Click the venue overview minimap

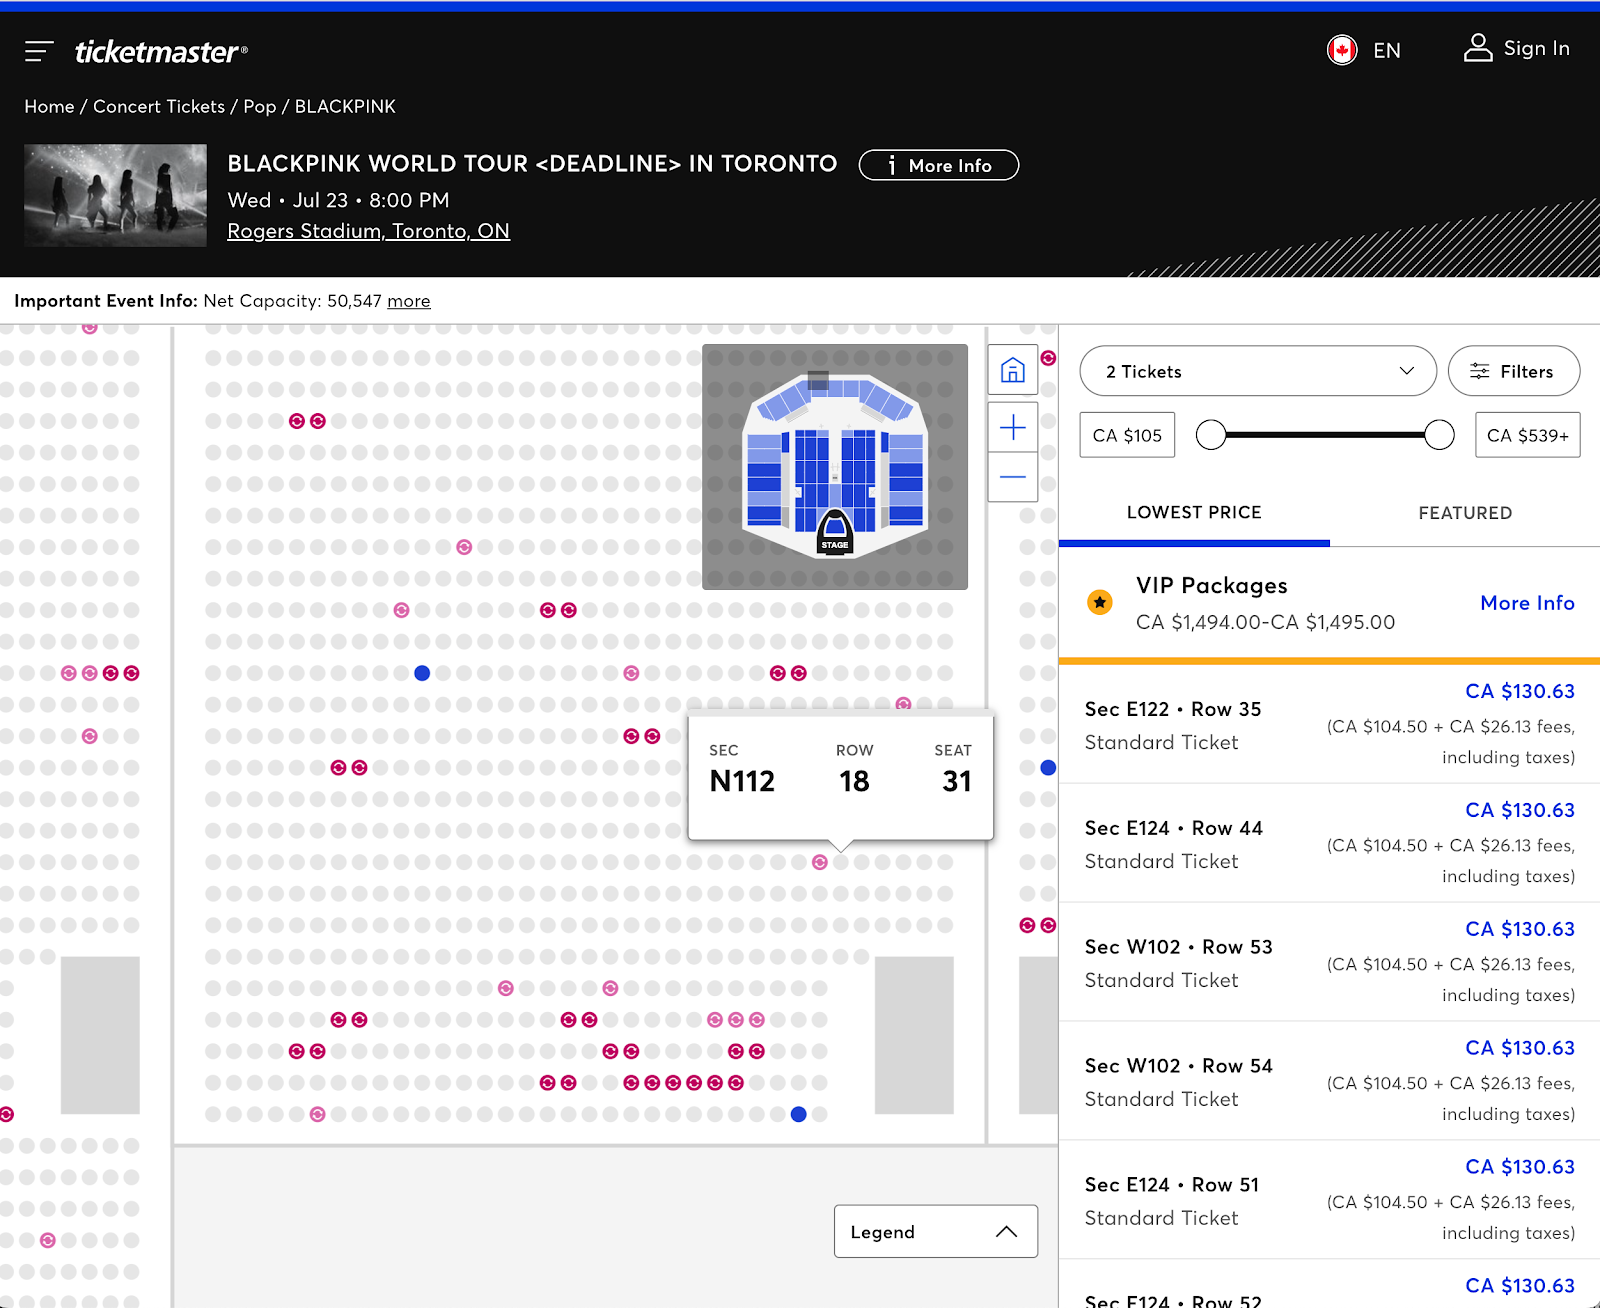click(835, 467)
